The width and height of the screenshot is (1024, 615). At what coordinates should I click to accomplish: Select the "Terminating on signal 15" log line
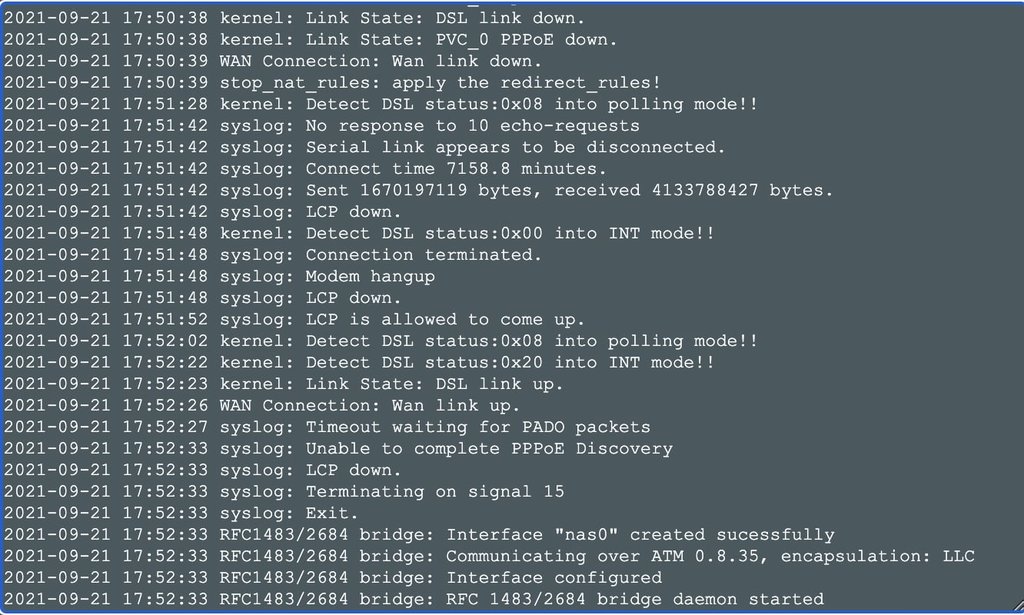click(284, 491)
